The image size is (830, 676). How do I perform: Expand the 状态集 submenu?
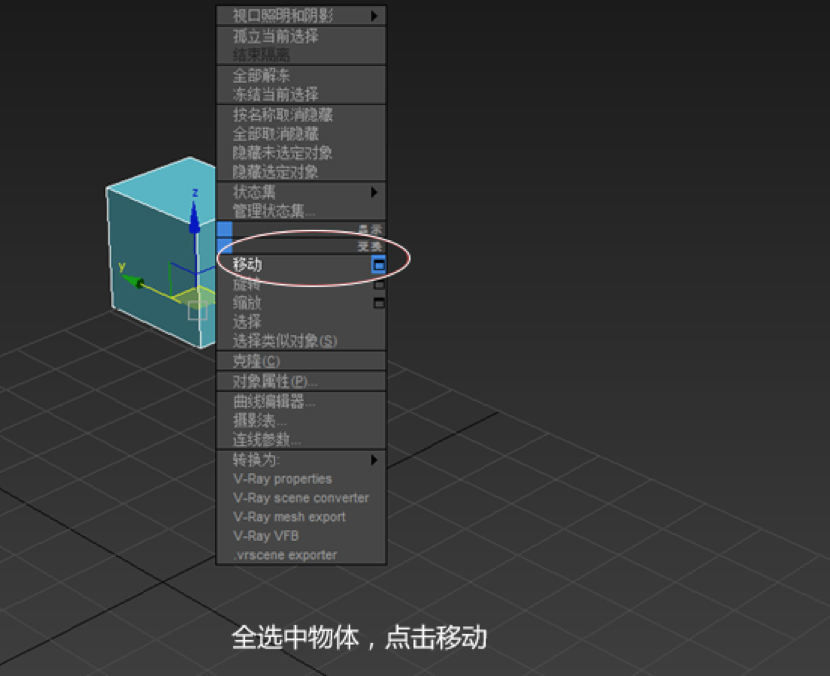pyautogui.click(x=375, y=192)
